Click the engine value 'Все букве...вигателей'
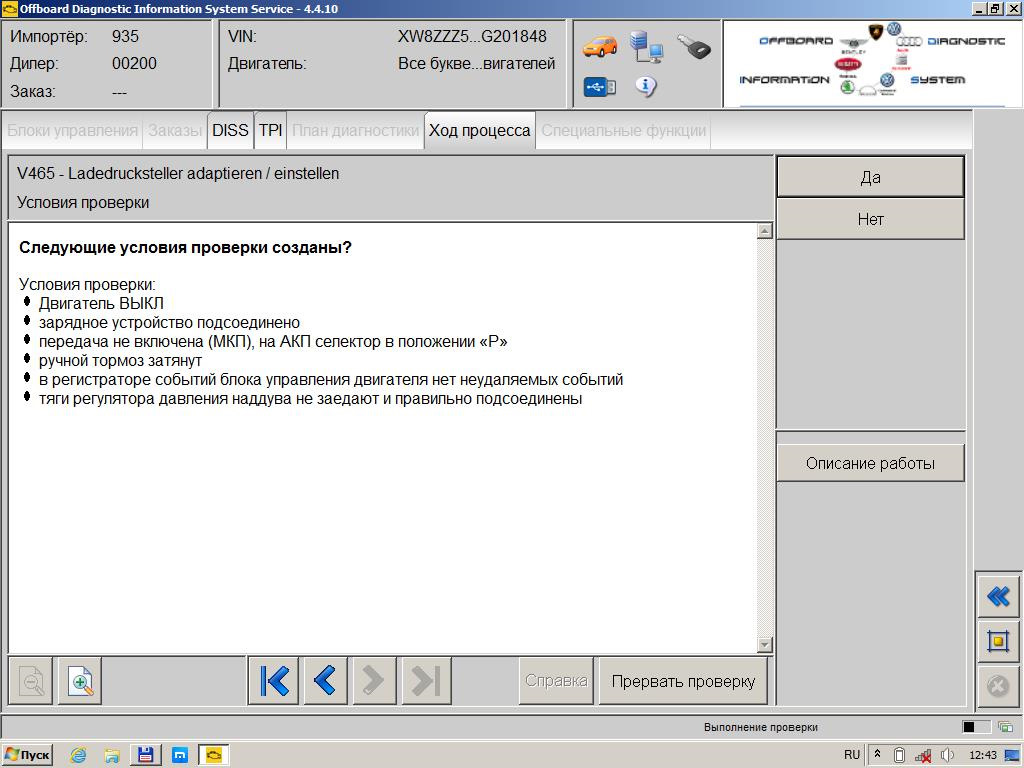This screenshot has width=1024, height=768. (x=477, y=64)
